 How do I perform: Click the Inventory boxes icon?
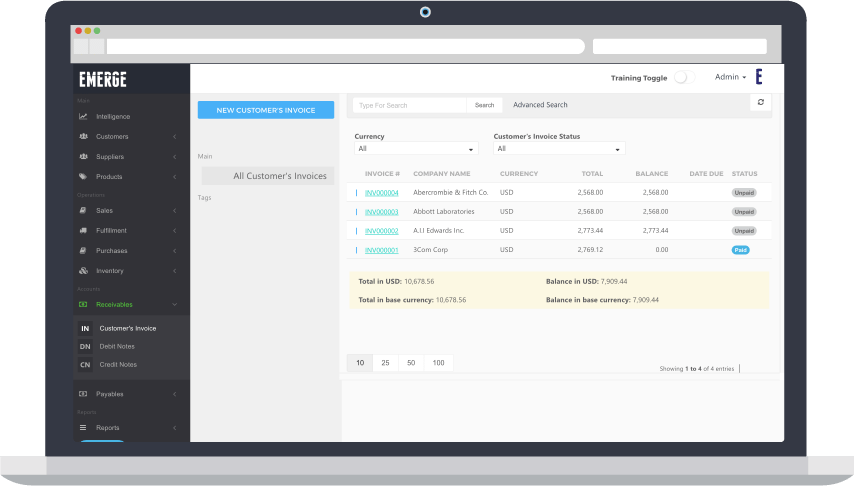84,271
